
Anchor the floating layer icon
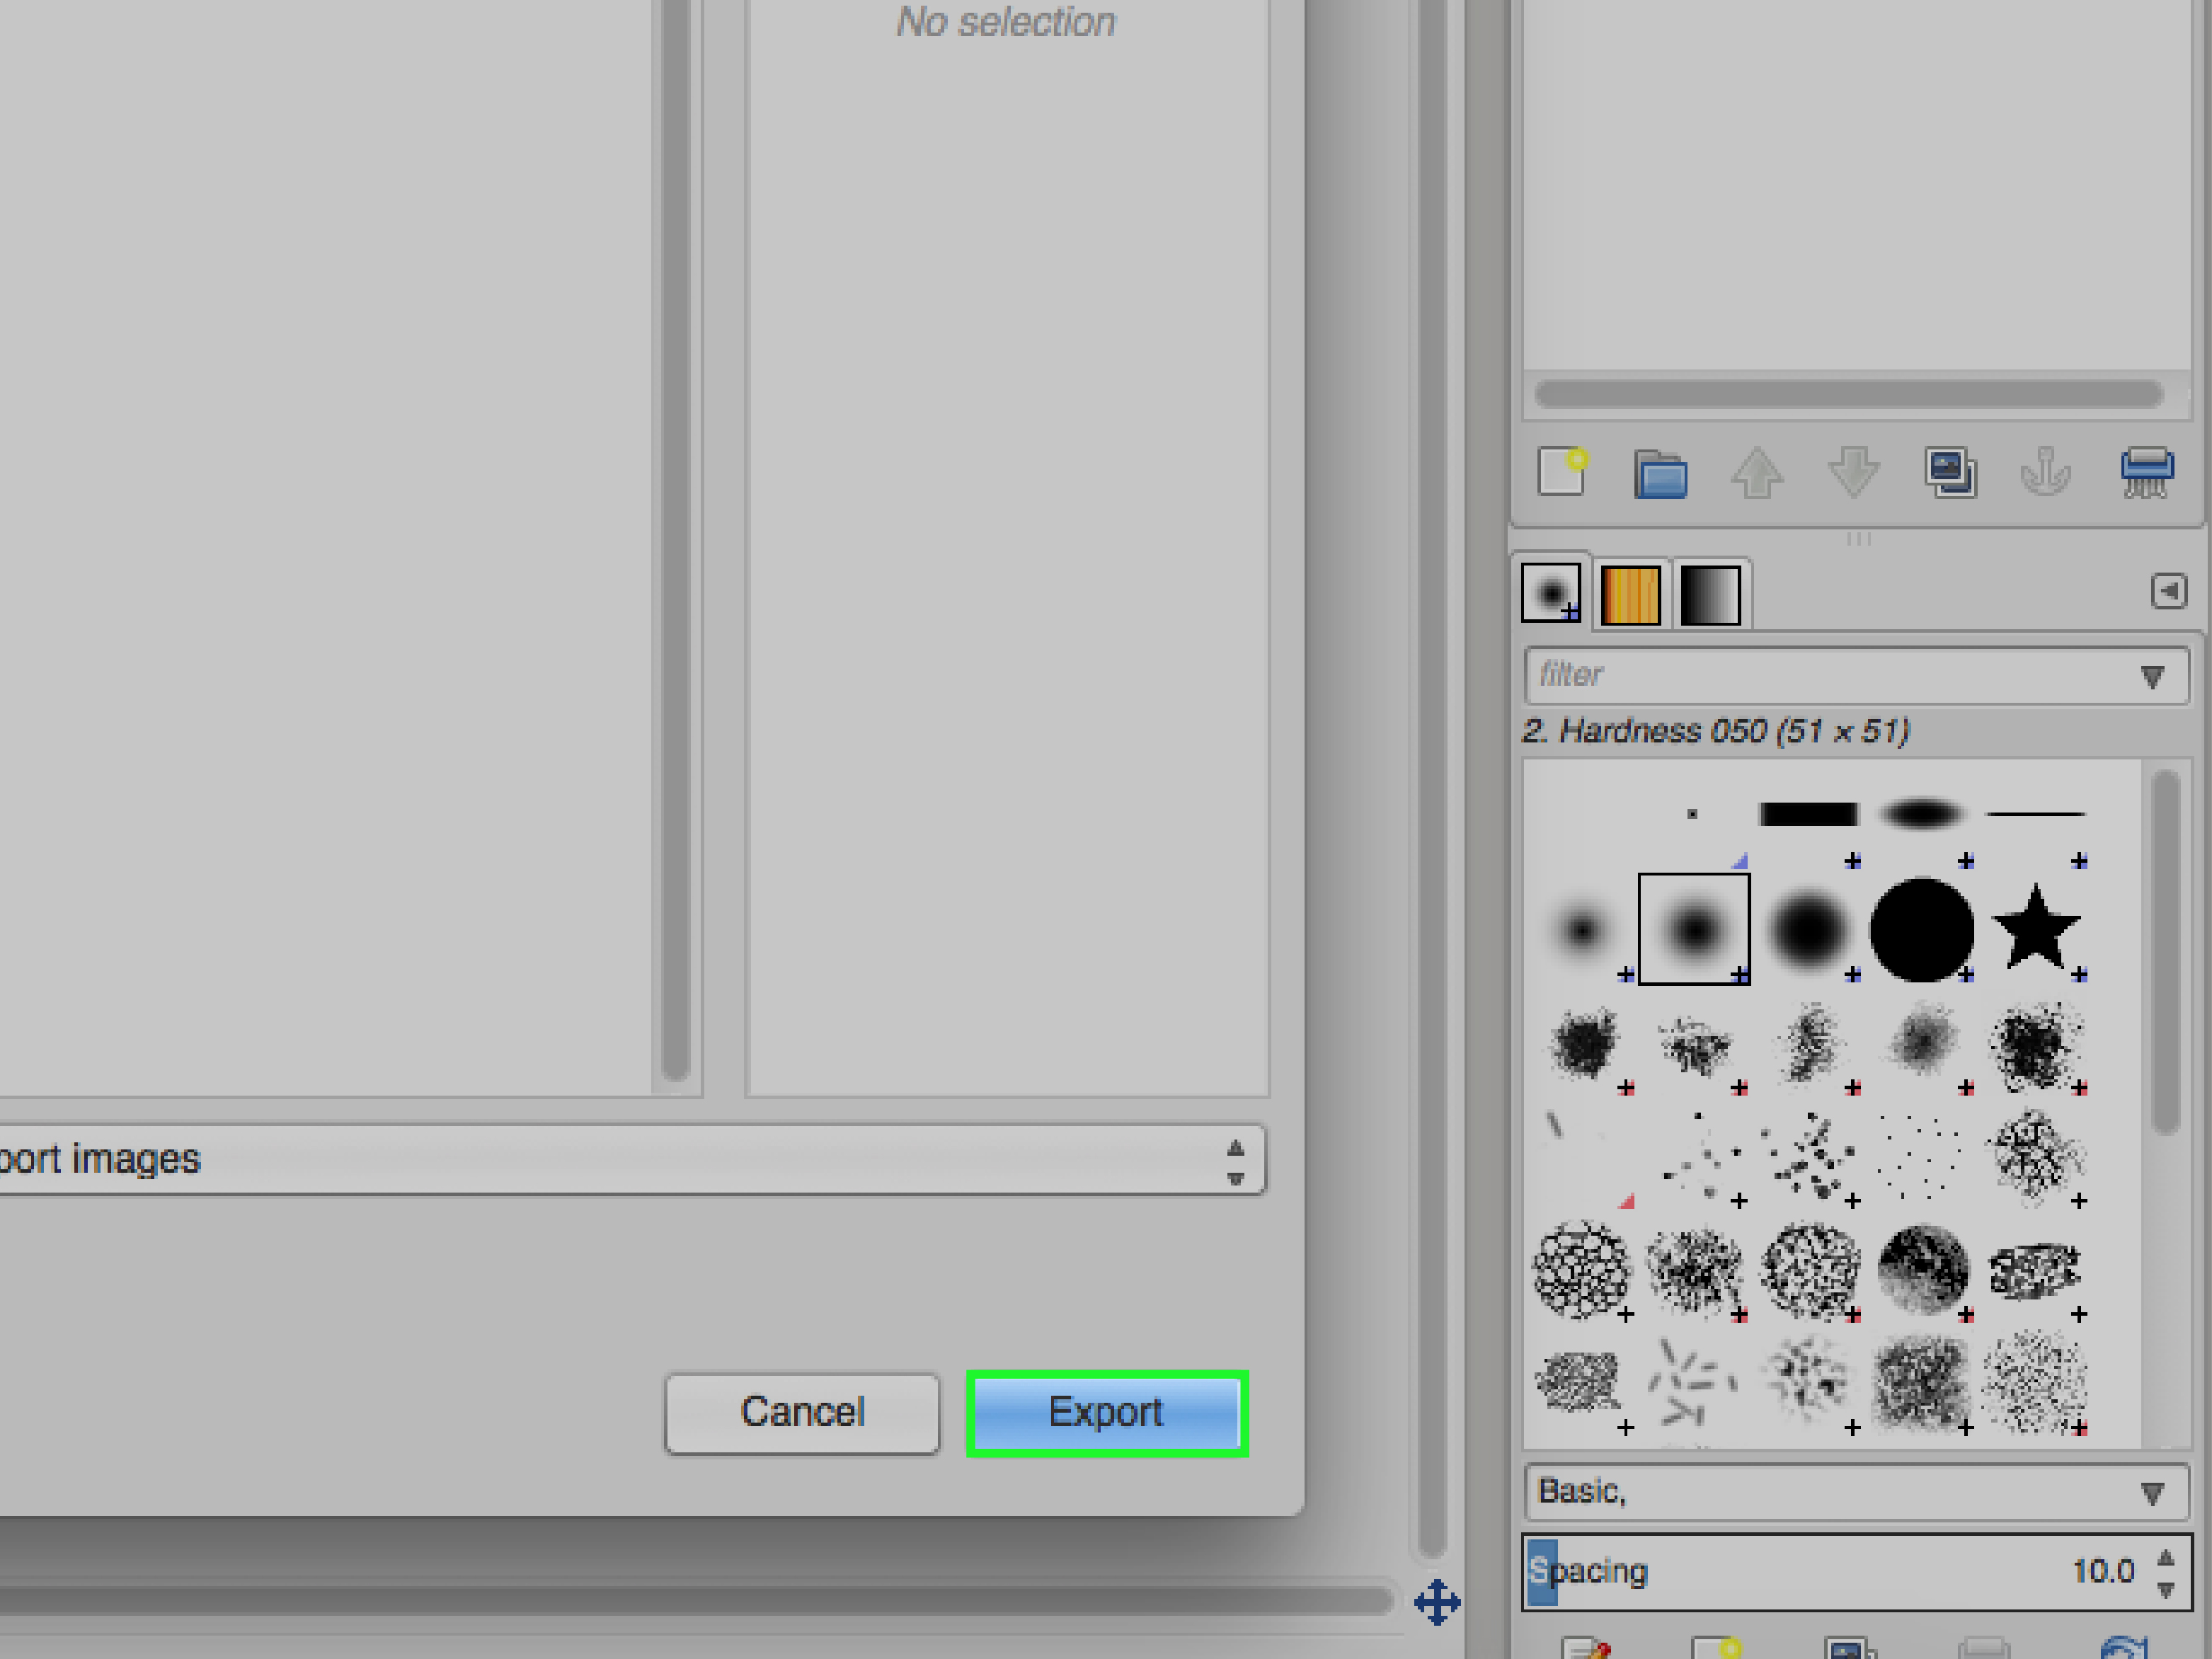pos(2046,473)
